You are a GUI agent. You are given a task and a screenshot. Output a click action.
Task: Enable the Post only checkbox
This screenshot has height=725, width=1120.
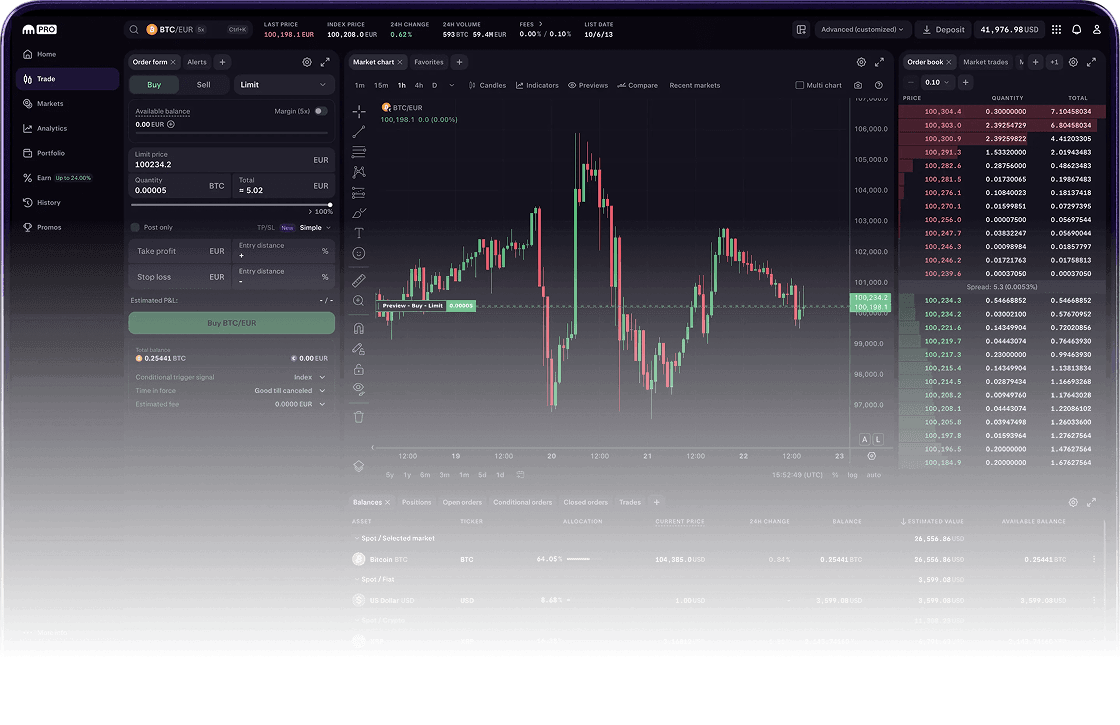(136, 227)
